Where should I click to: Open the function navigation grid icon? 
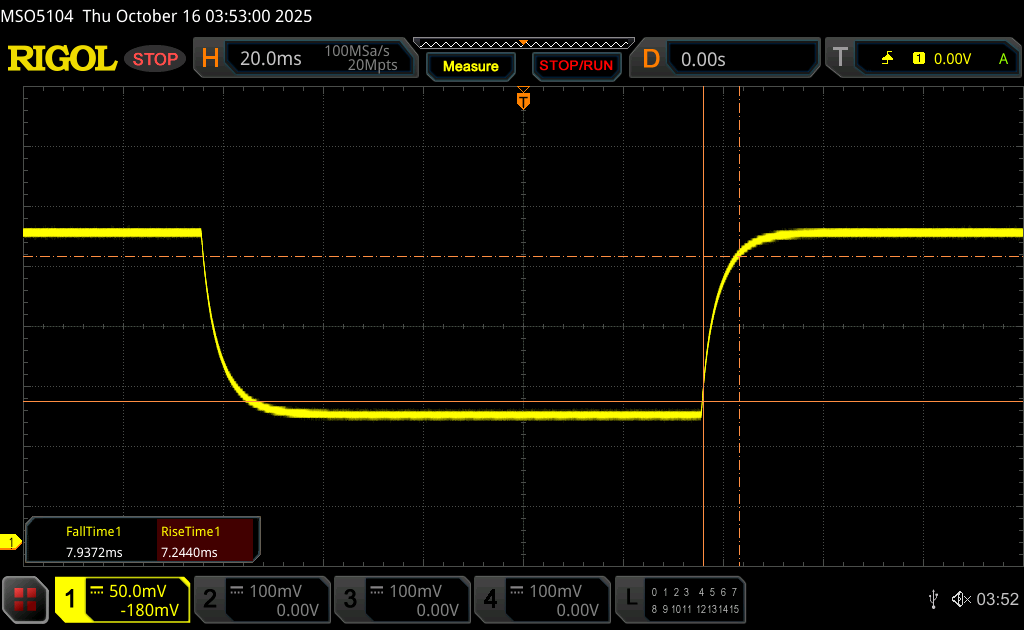coord(25,599)
